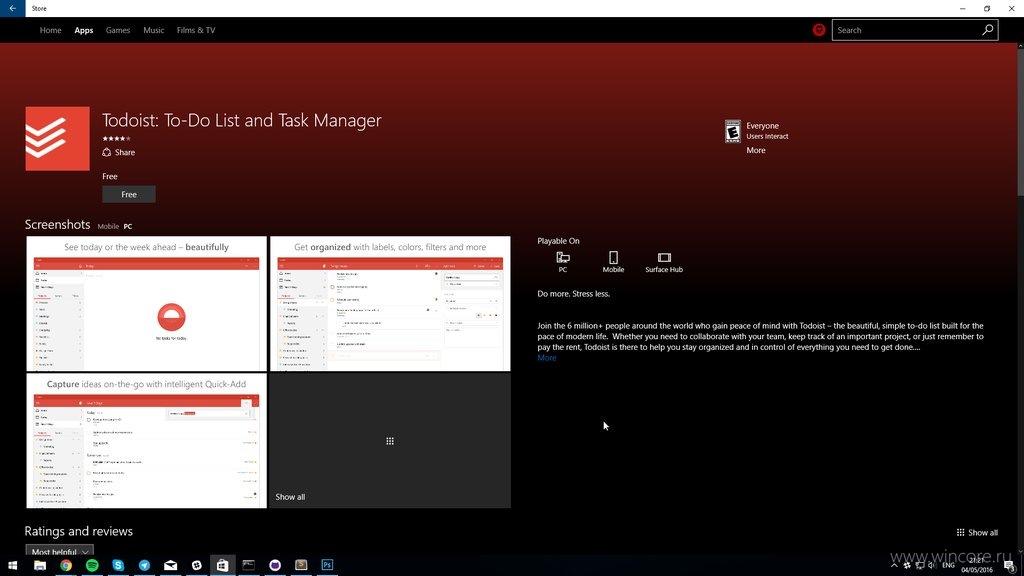Image resolution: width=1024 pixels, height=576 pixels.
Task: Click the Mobile device icon
Action: pyautogui.click(x=613, y=262)
